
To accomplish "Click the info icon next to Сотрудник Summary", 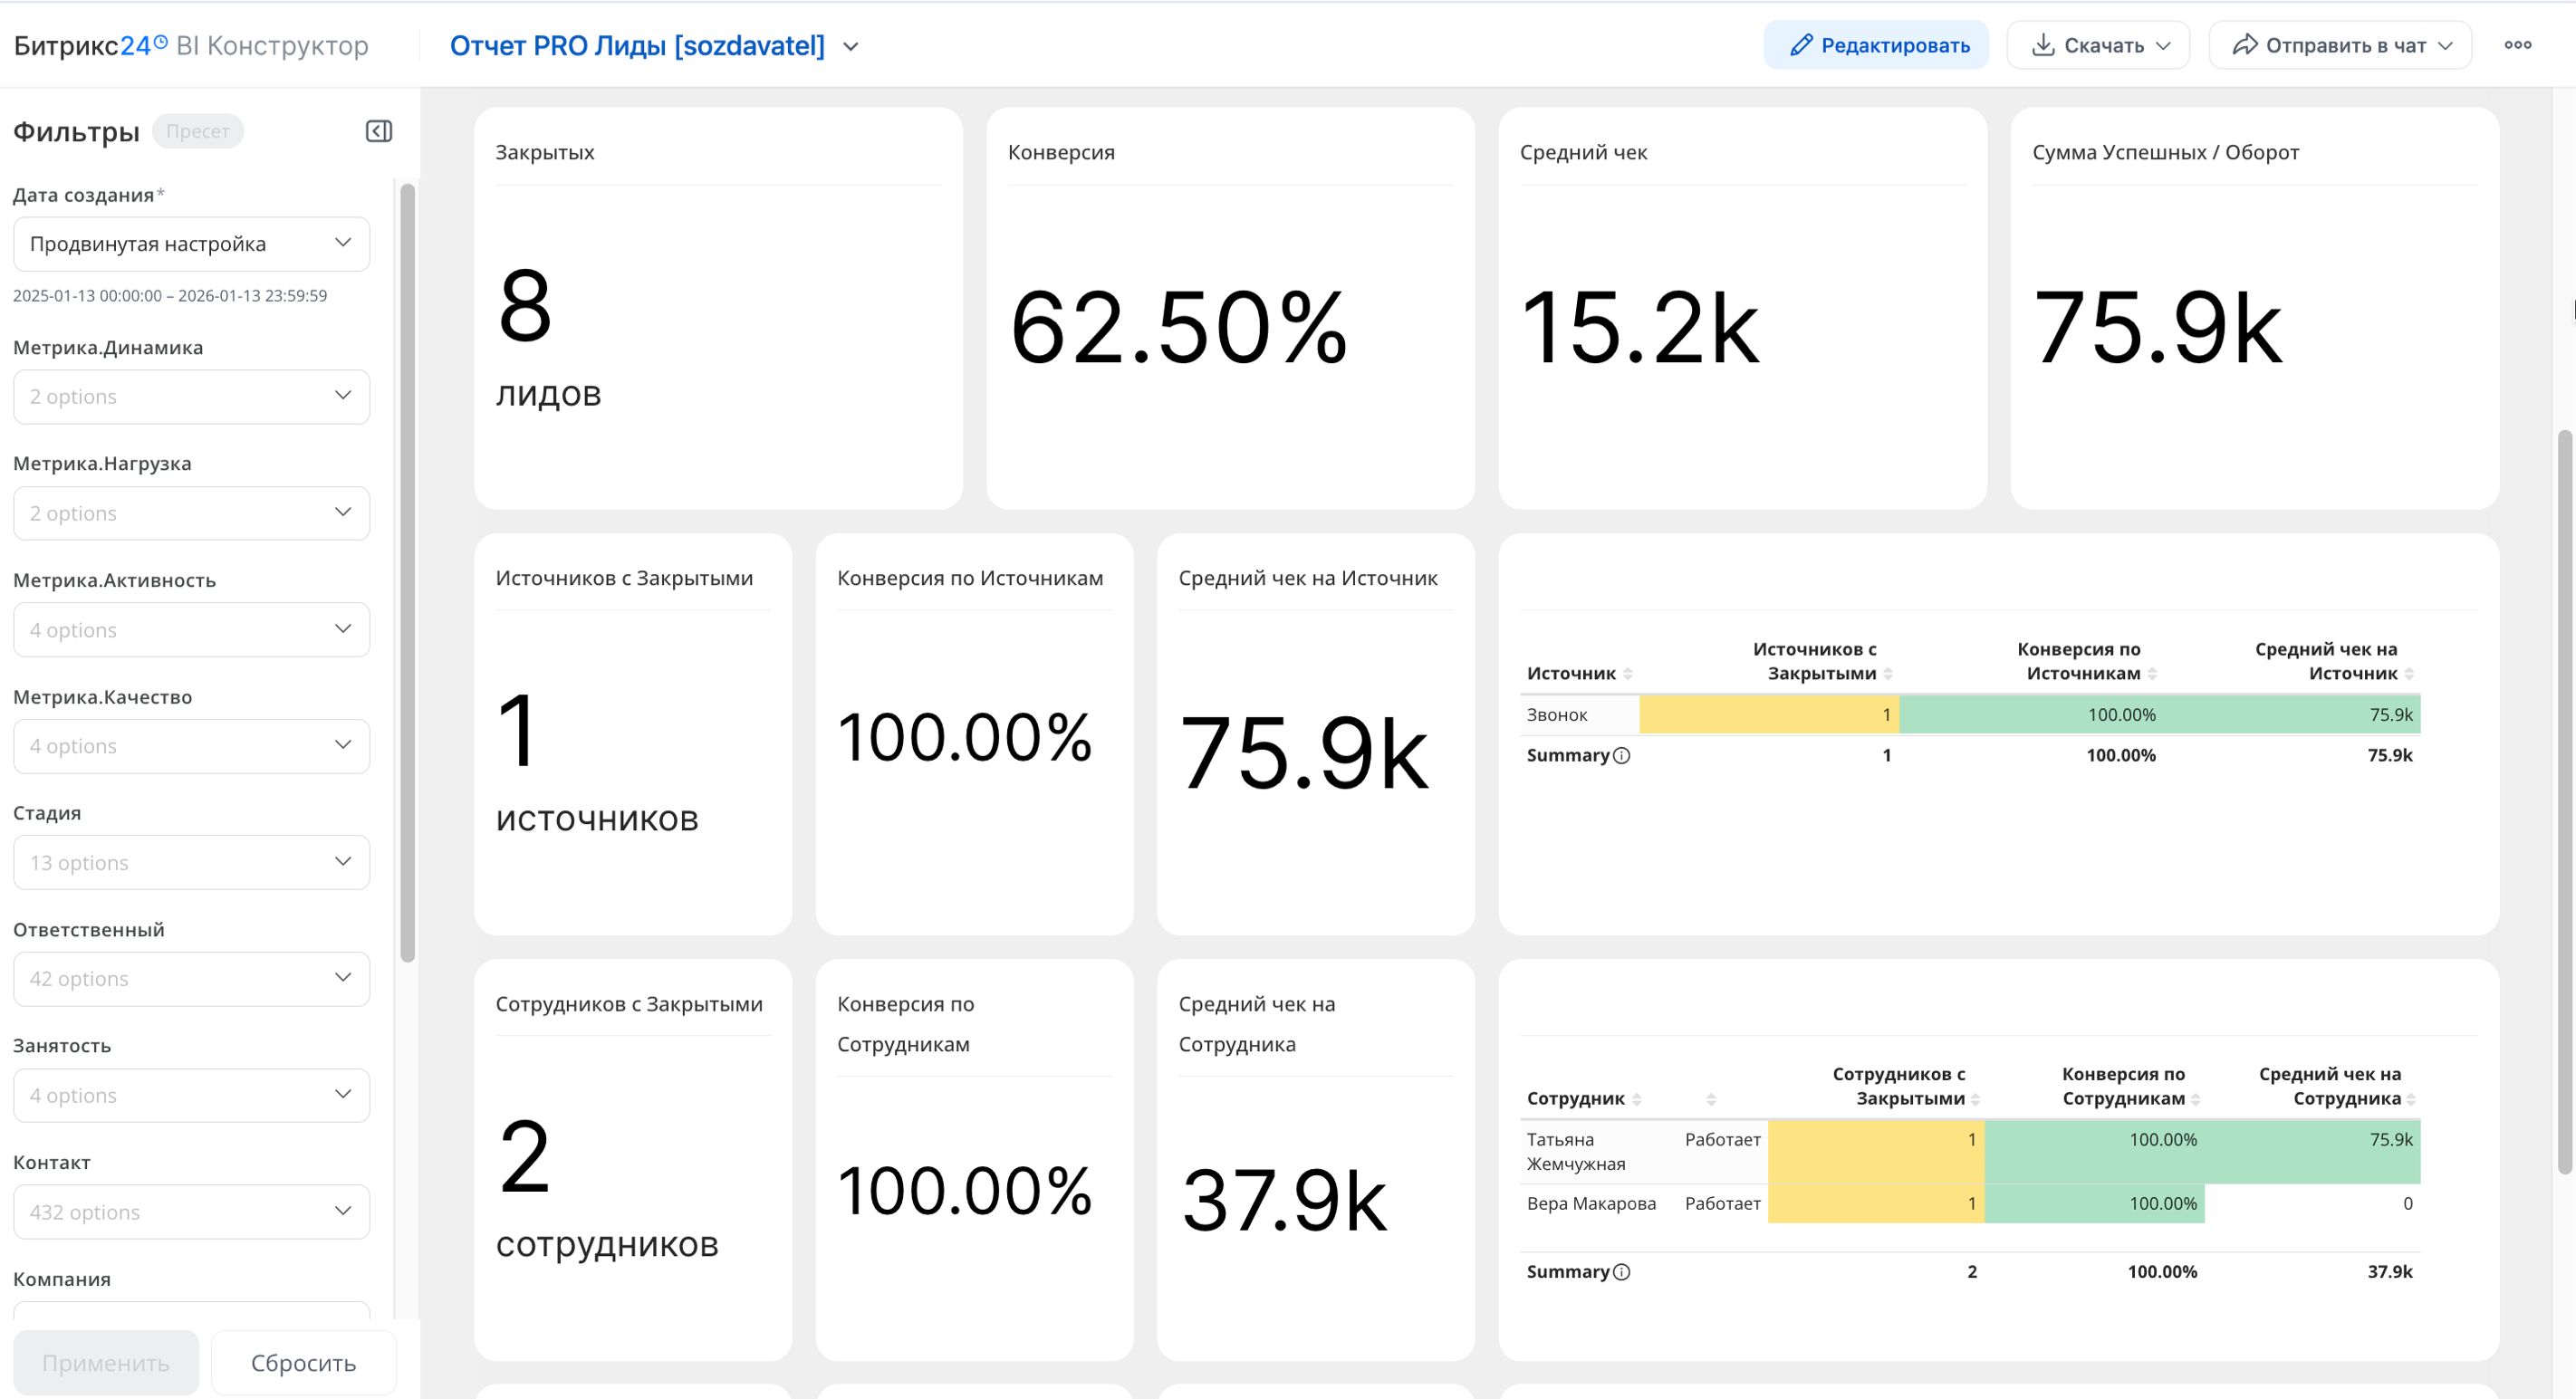I will point(1622,1272).
